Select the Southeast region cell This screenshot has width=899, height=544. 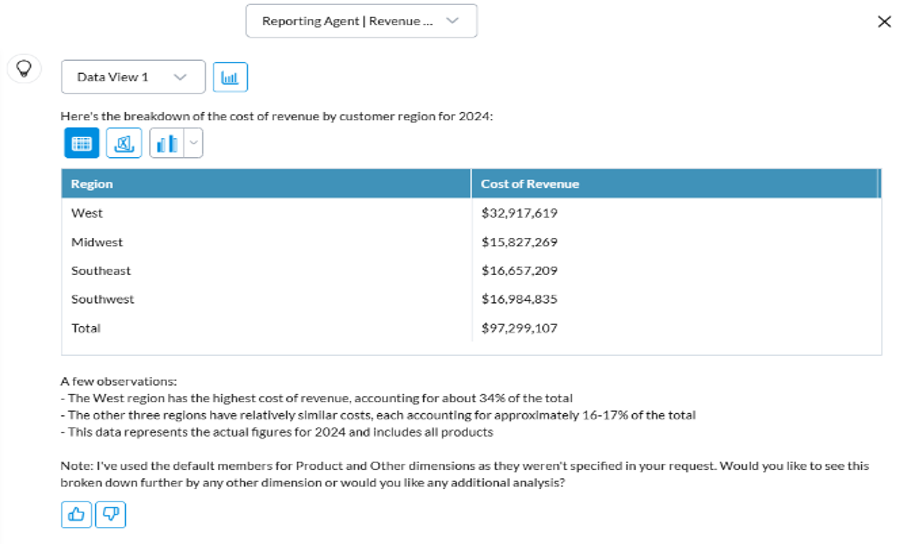coord(101,271)
